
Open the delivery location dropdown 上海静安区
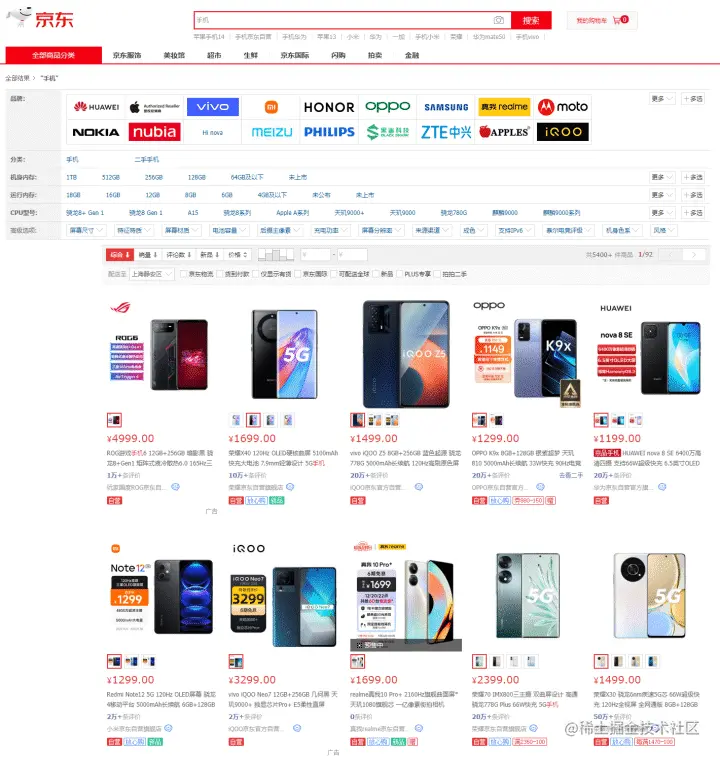point(152,274)
